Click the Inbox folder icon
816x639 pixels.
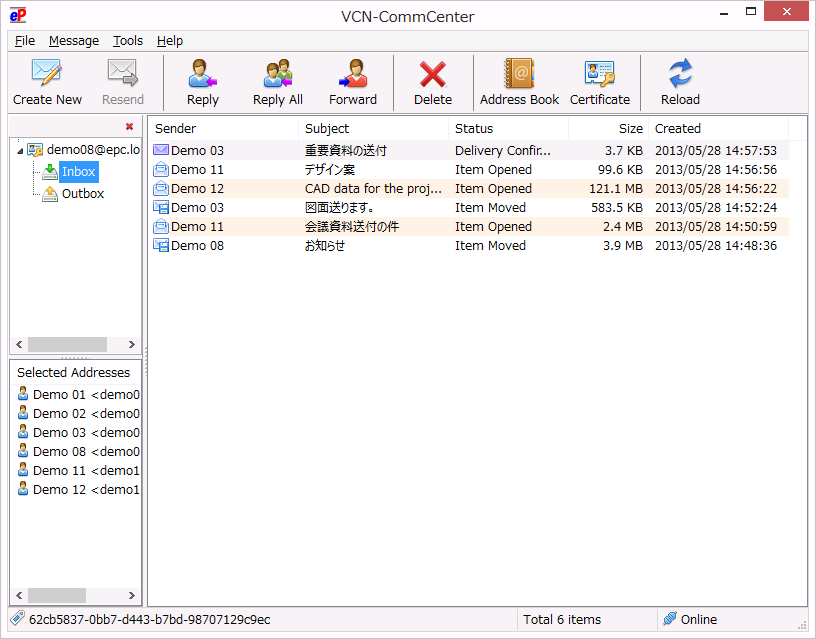(50, 171)
